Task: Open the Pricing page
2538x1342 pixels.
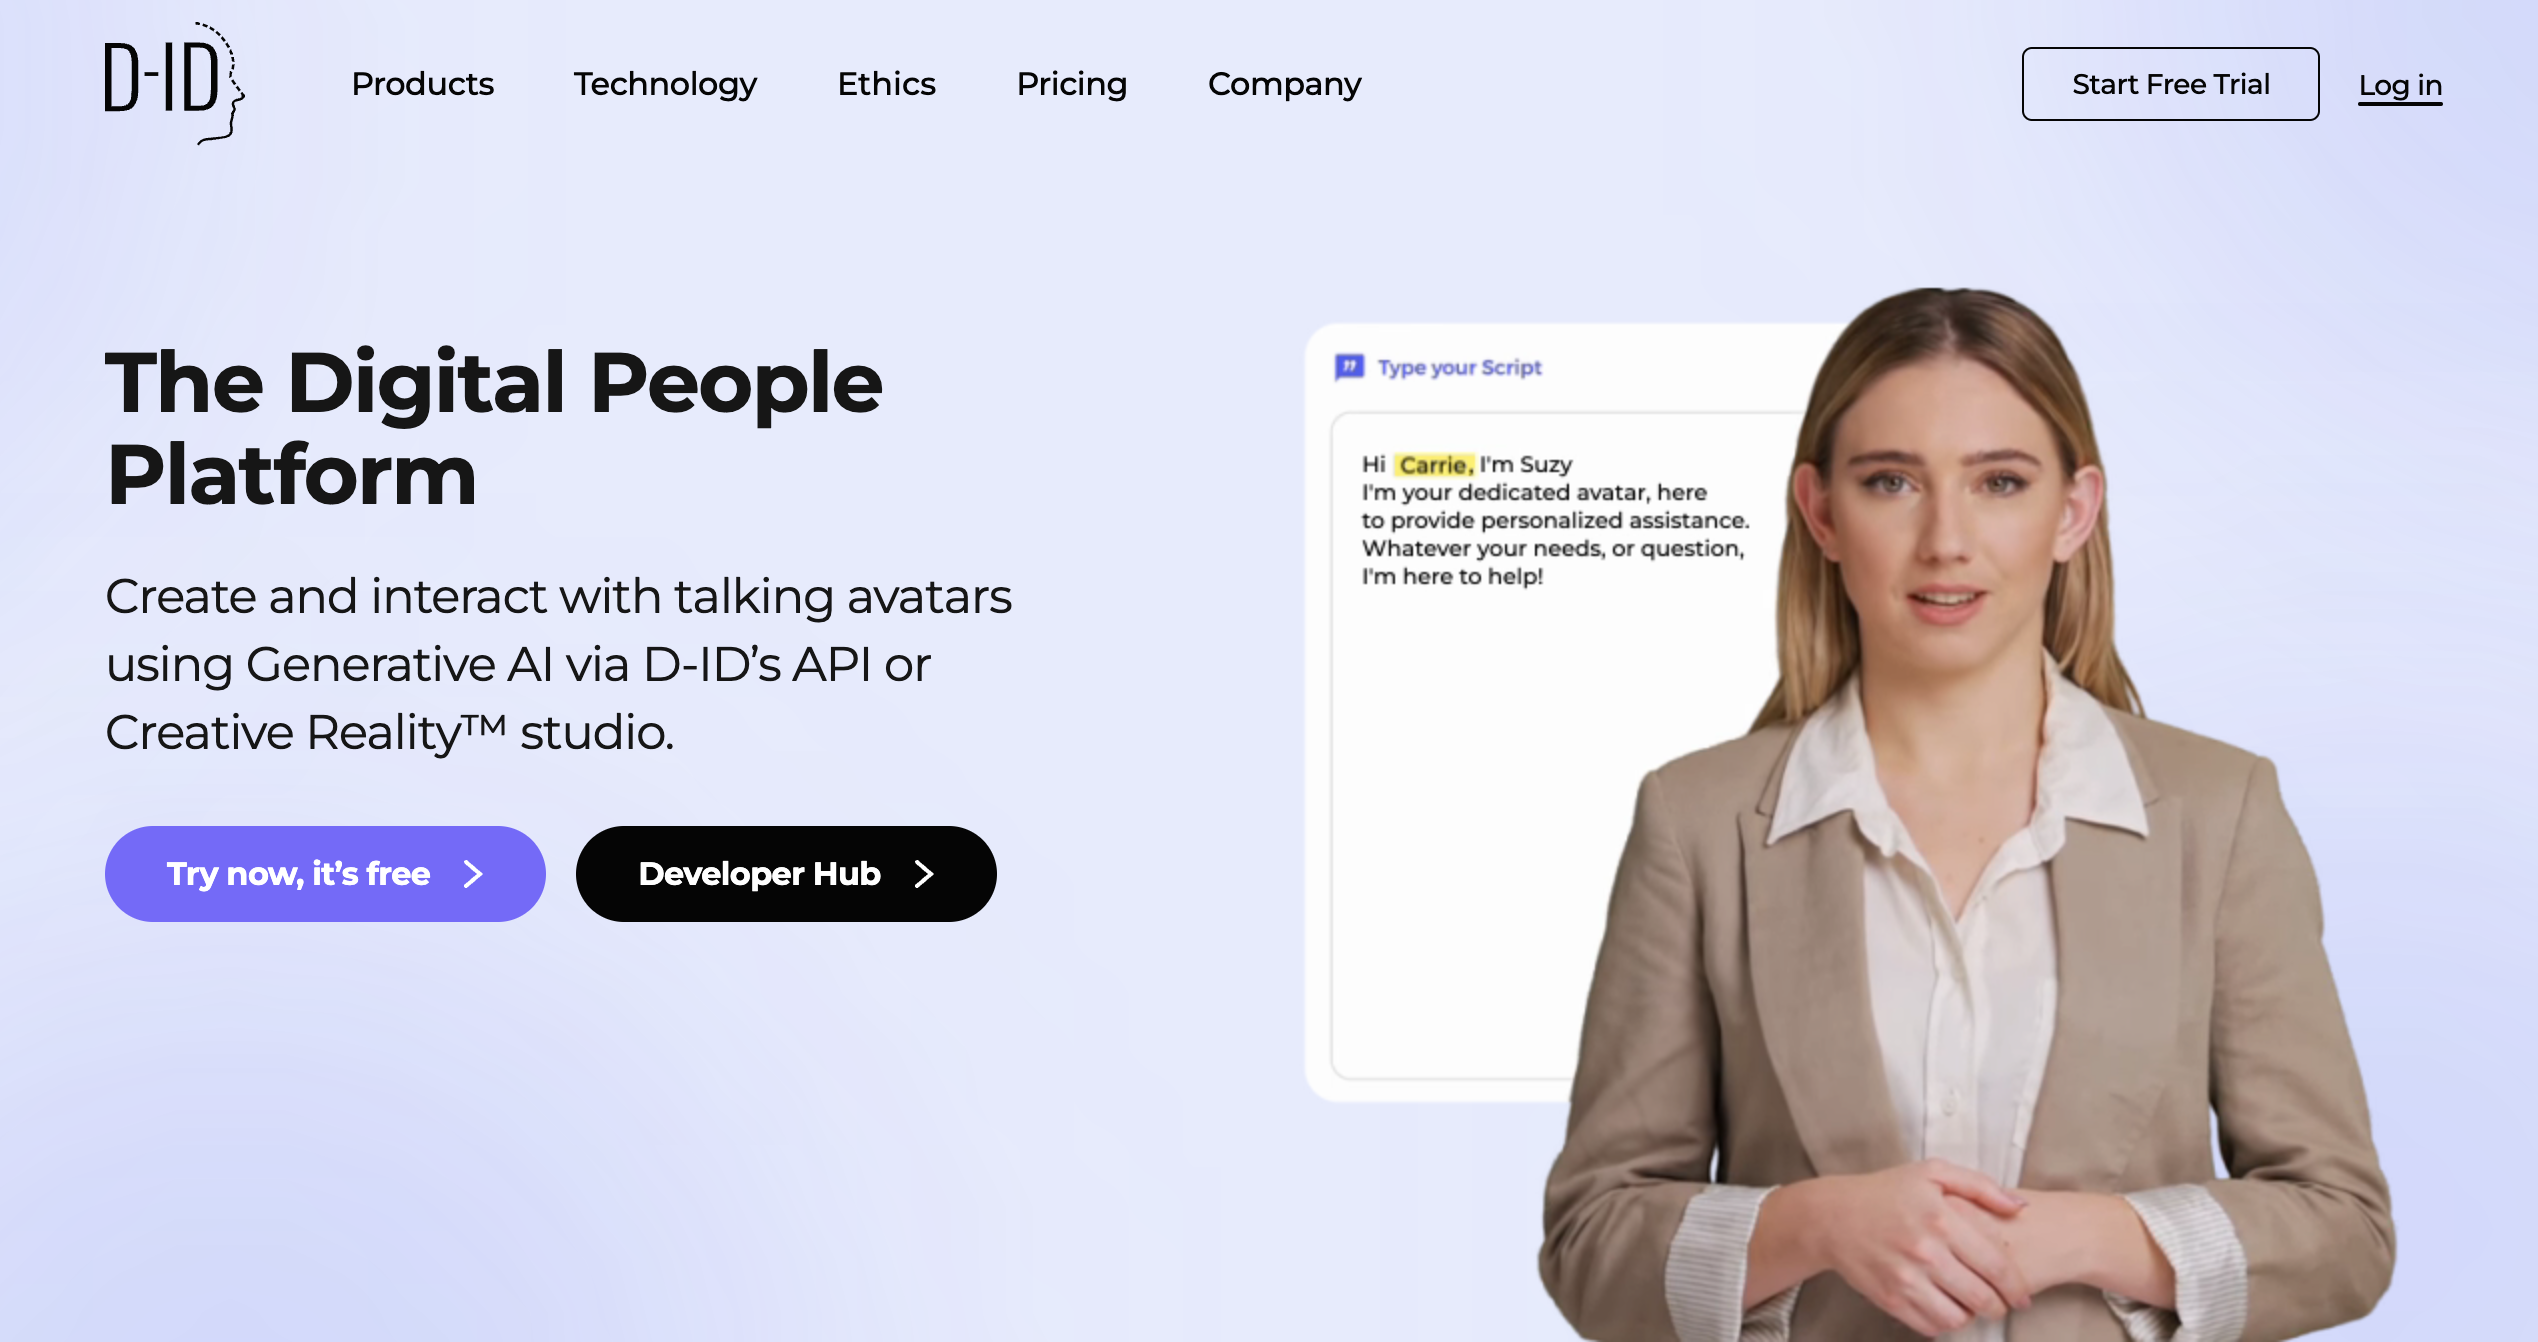Action: [x=1071, y=84]
